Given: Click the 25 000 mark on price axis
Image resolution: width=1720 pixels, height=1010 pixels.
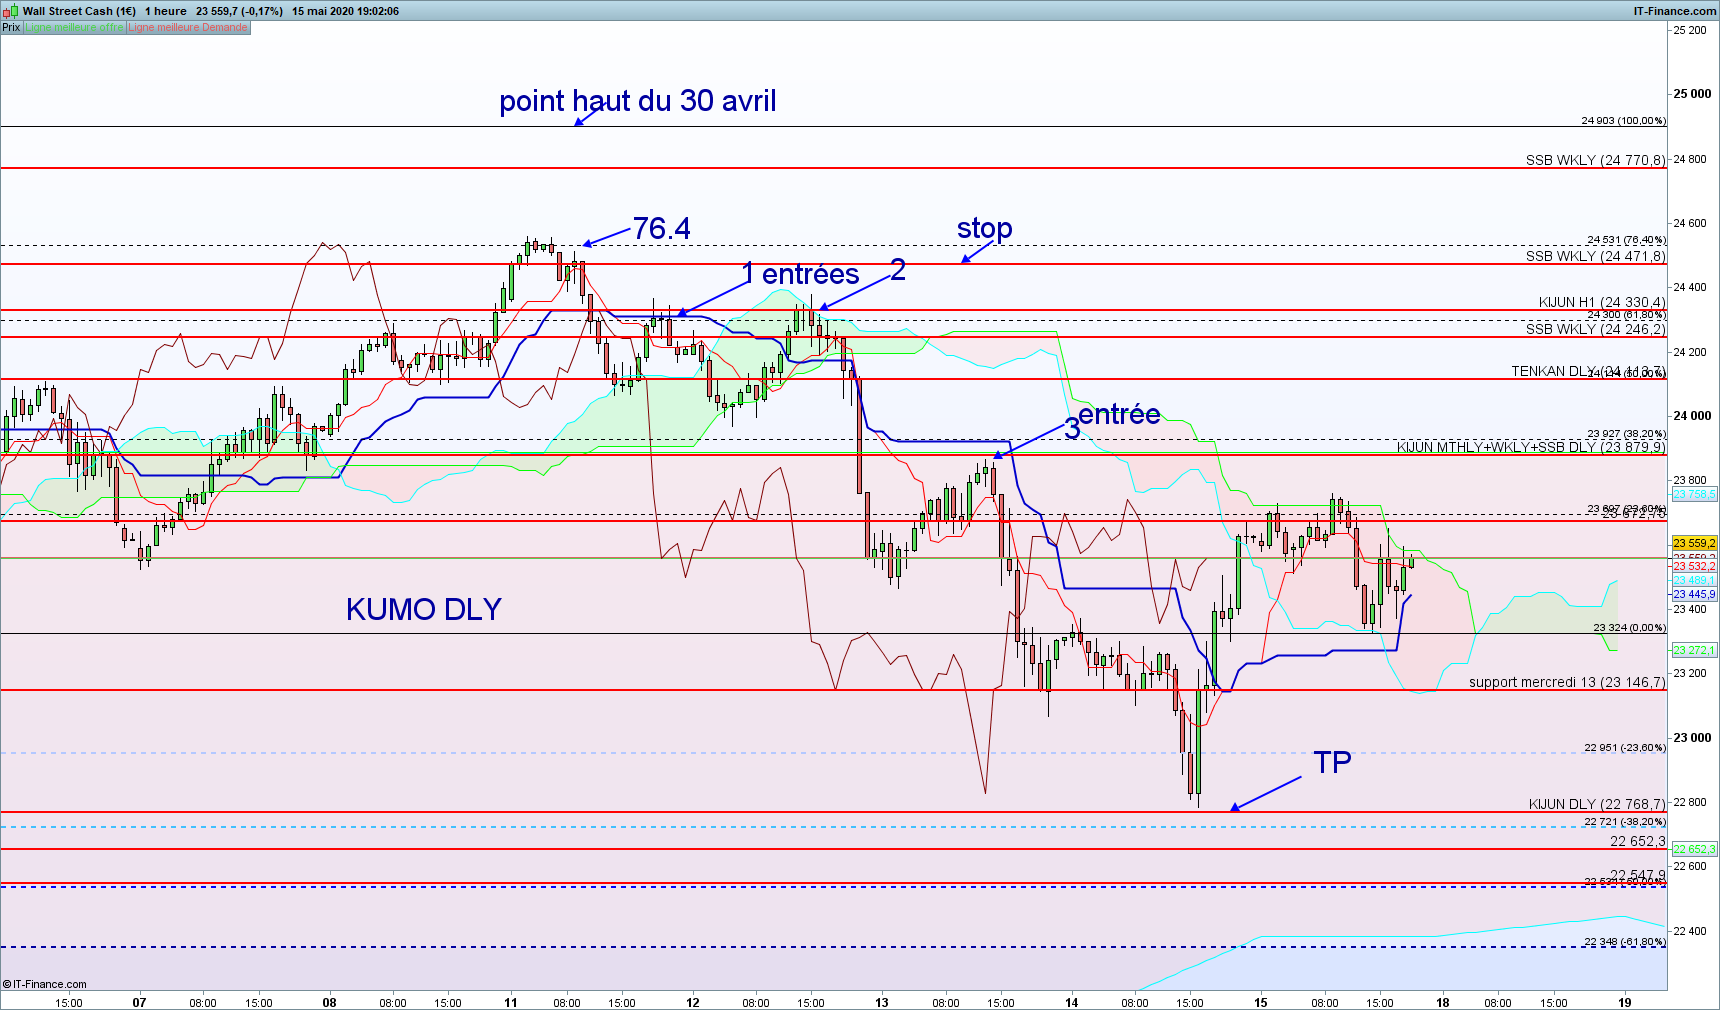Looking at the screenshot, I should [x=1692, y=94].
